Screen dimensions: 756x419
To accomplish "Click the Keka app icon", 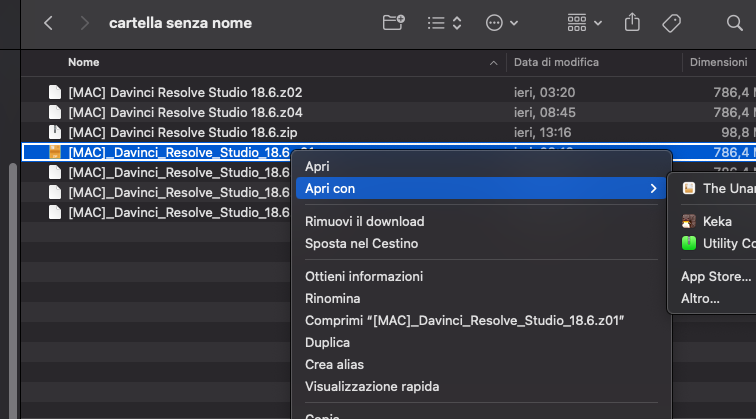I will (x=689, y=221).
